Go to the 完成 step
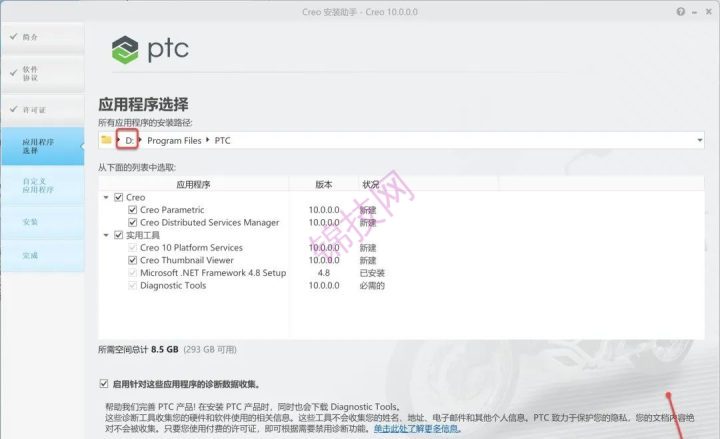The image size is (720, 439). coord(43,255)
